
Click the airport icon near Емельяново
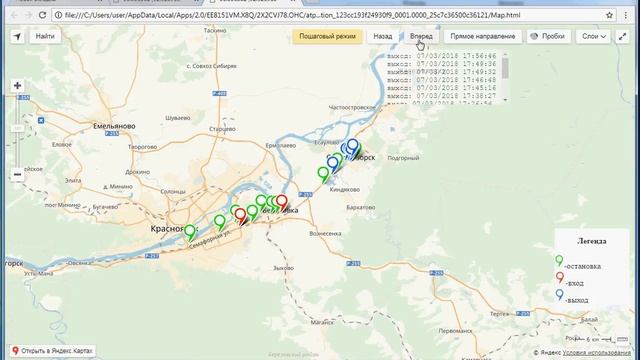point(41,120)
